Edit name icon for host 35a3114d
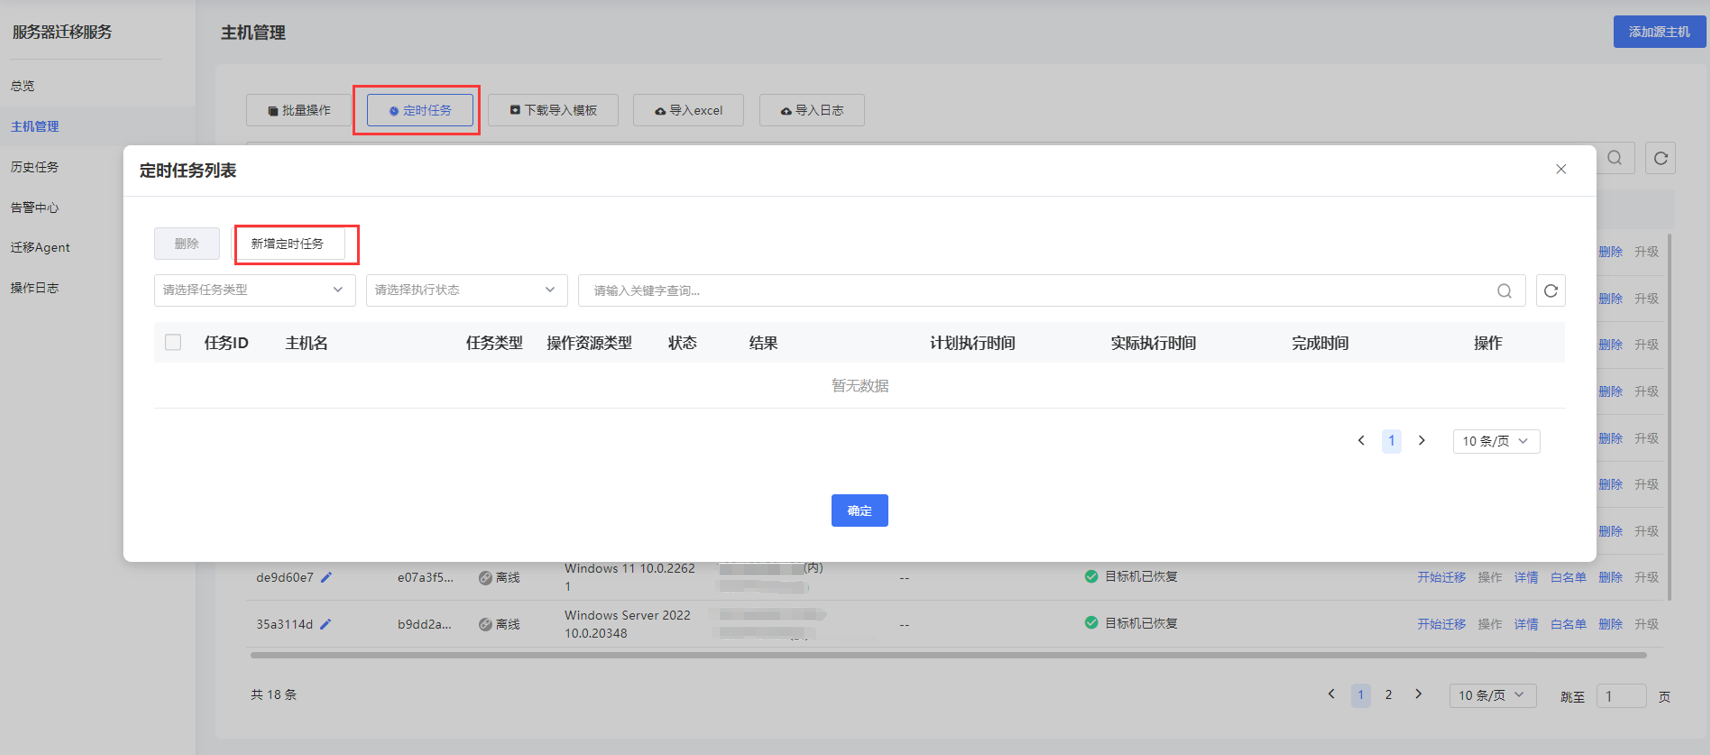This screenshot has height=755, width=1710. coord(326,624)
